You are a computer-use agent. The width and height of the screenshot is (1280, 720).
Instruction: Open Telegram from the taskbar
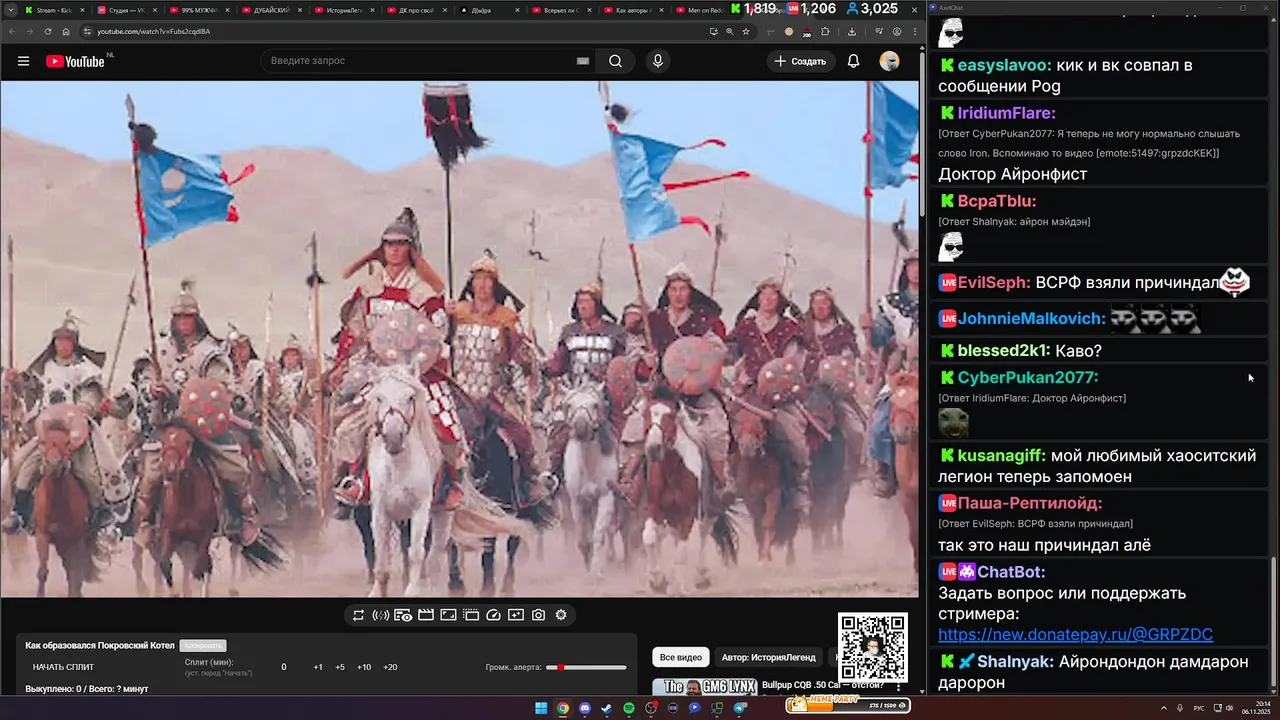(x=739, y=708)
